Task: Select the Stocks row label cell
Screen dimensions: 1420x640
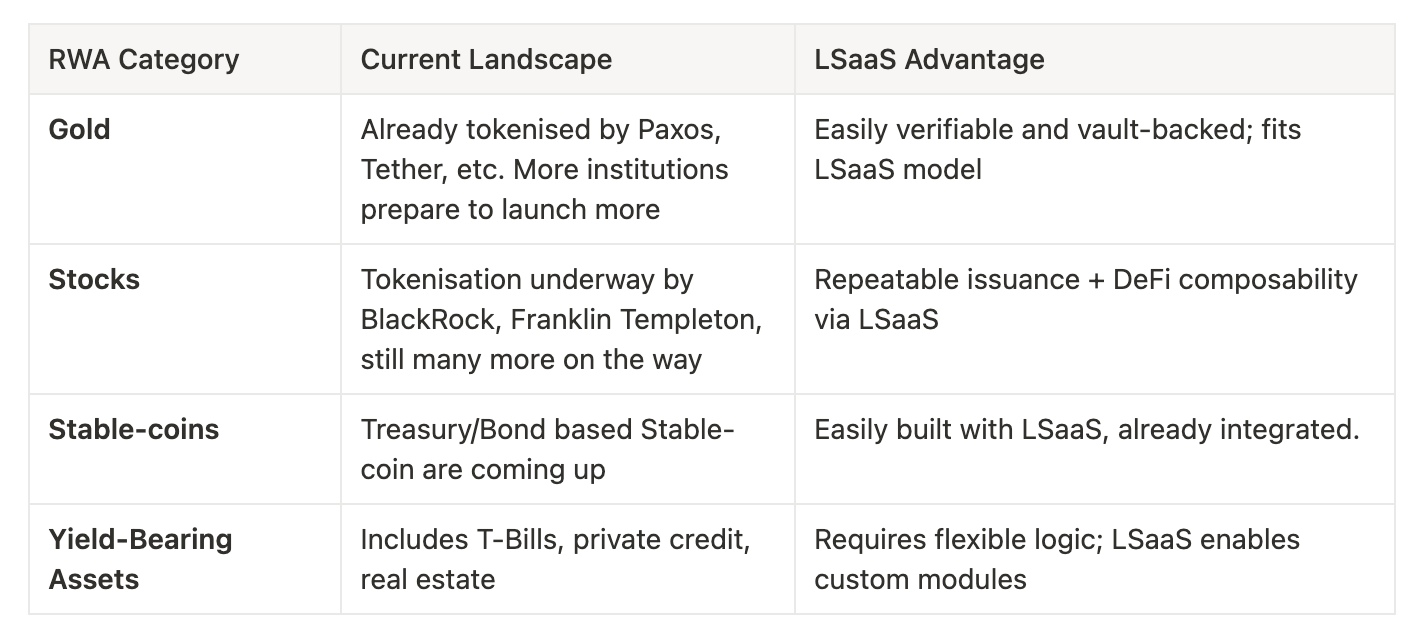Action: click(94, 280)
